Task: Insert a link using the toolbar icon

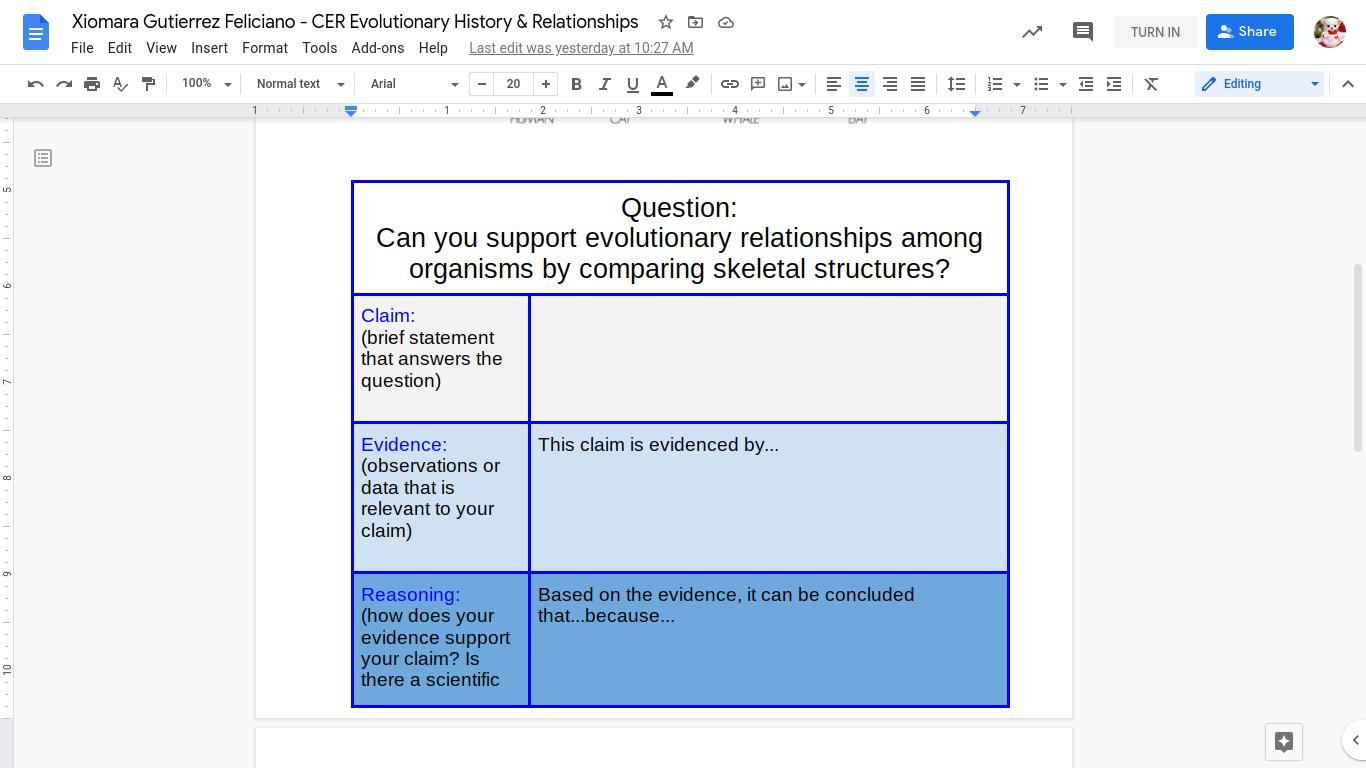Action: (x=729, y=84)
